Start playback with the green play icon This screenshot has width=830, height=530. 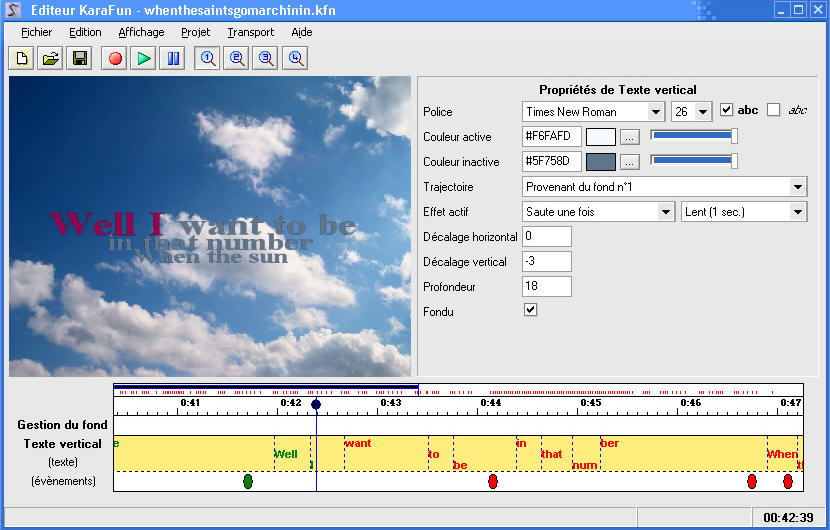click(144, 59)
